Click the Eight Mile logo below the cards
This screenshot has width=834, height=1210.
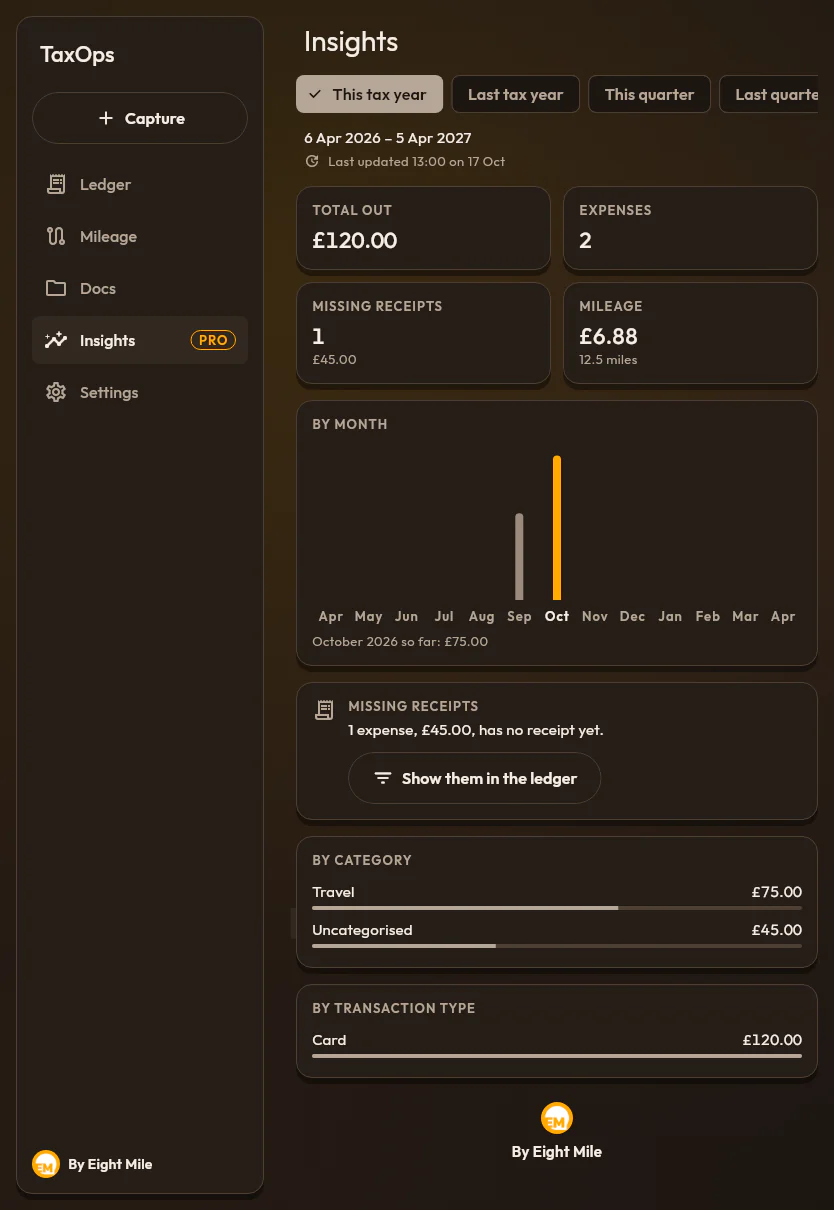pos(557,1118)
